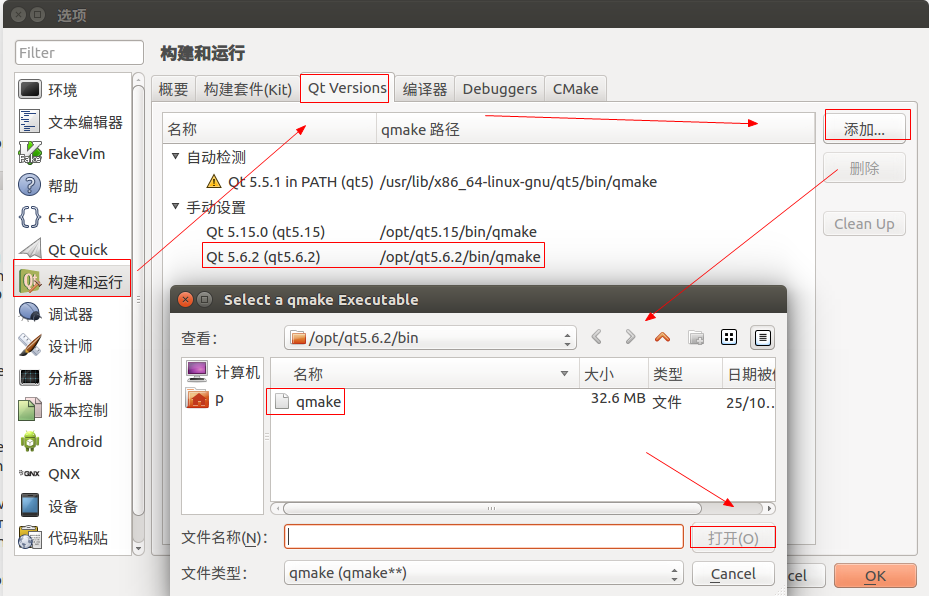
Task: Create a new folder in file dialog
Action: click(x=696, y=338)
